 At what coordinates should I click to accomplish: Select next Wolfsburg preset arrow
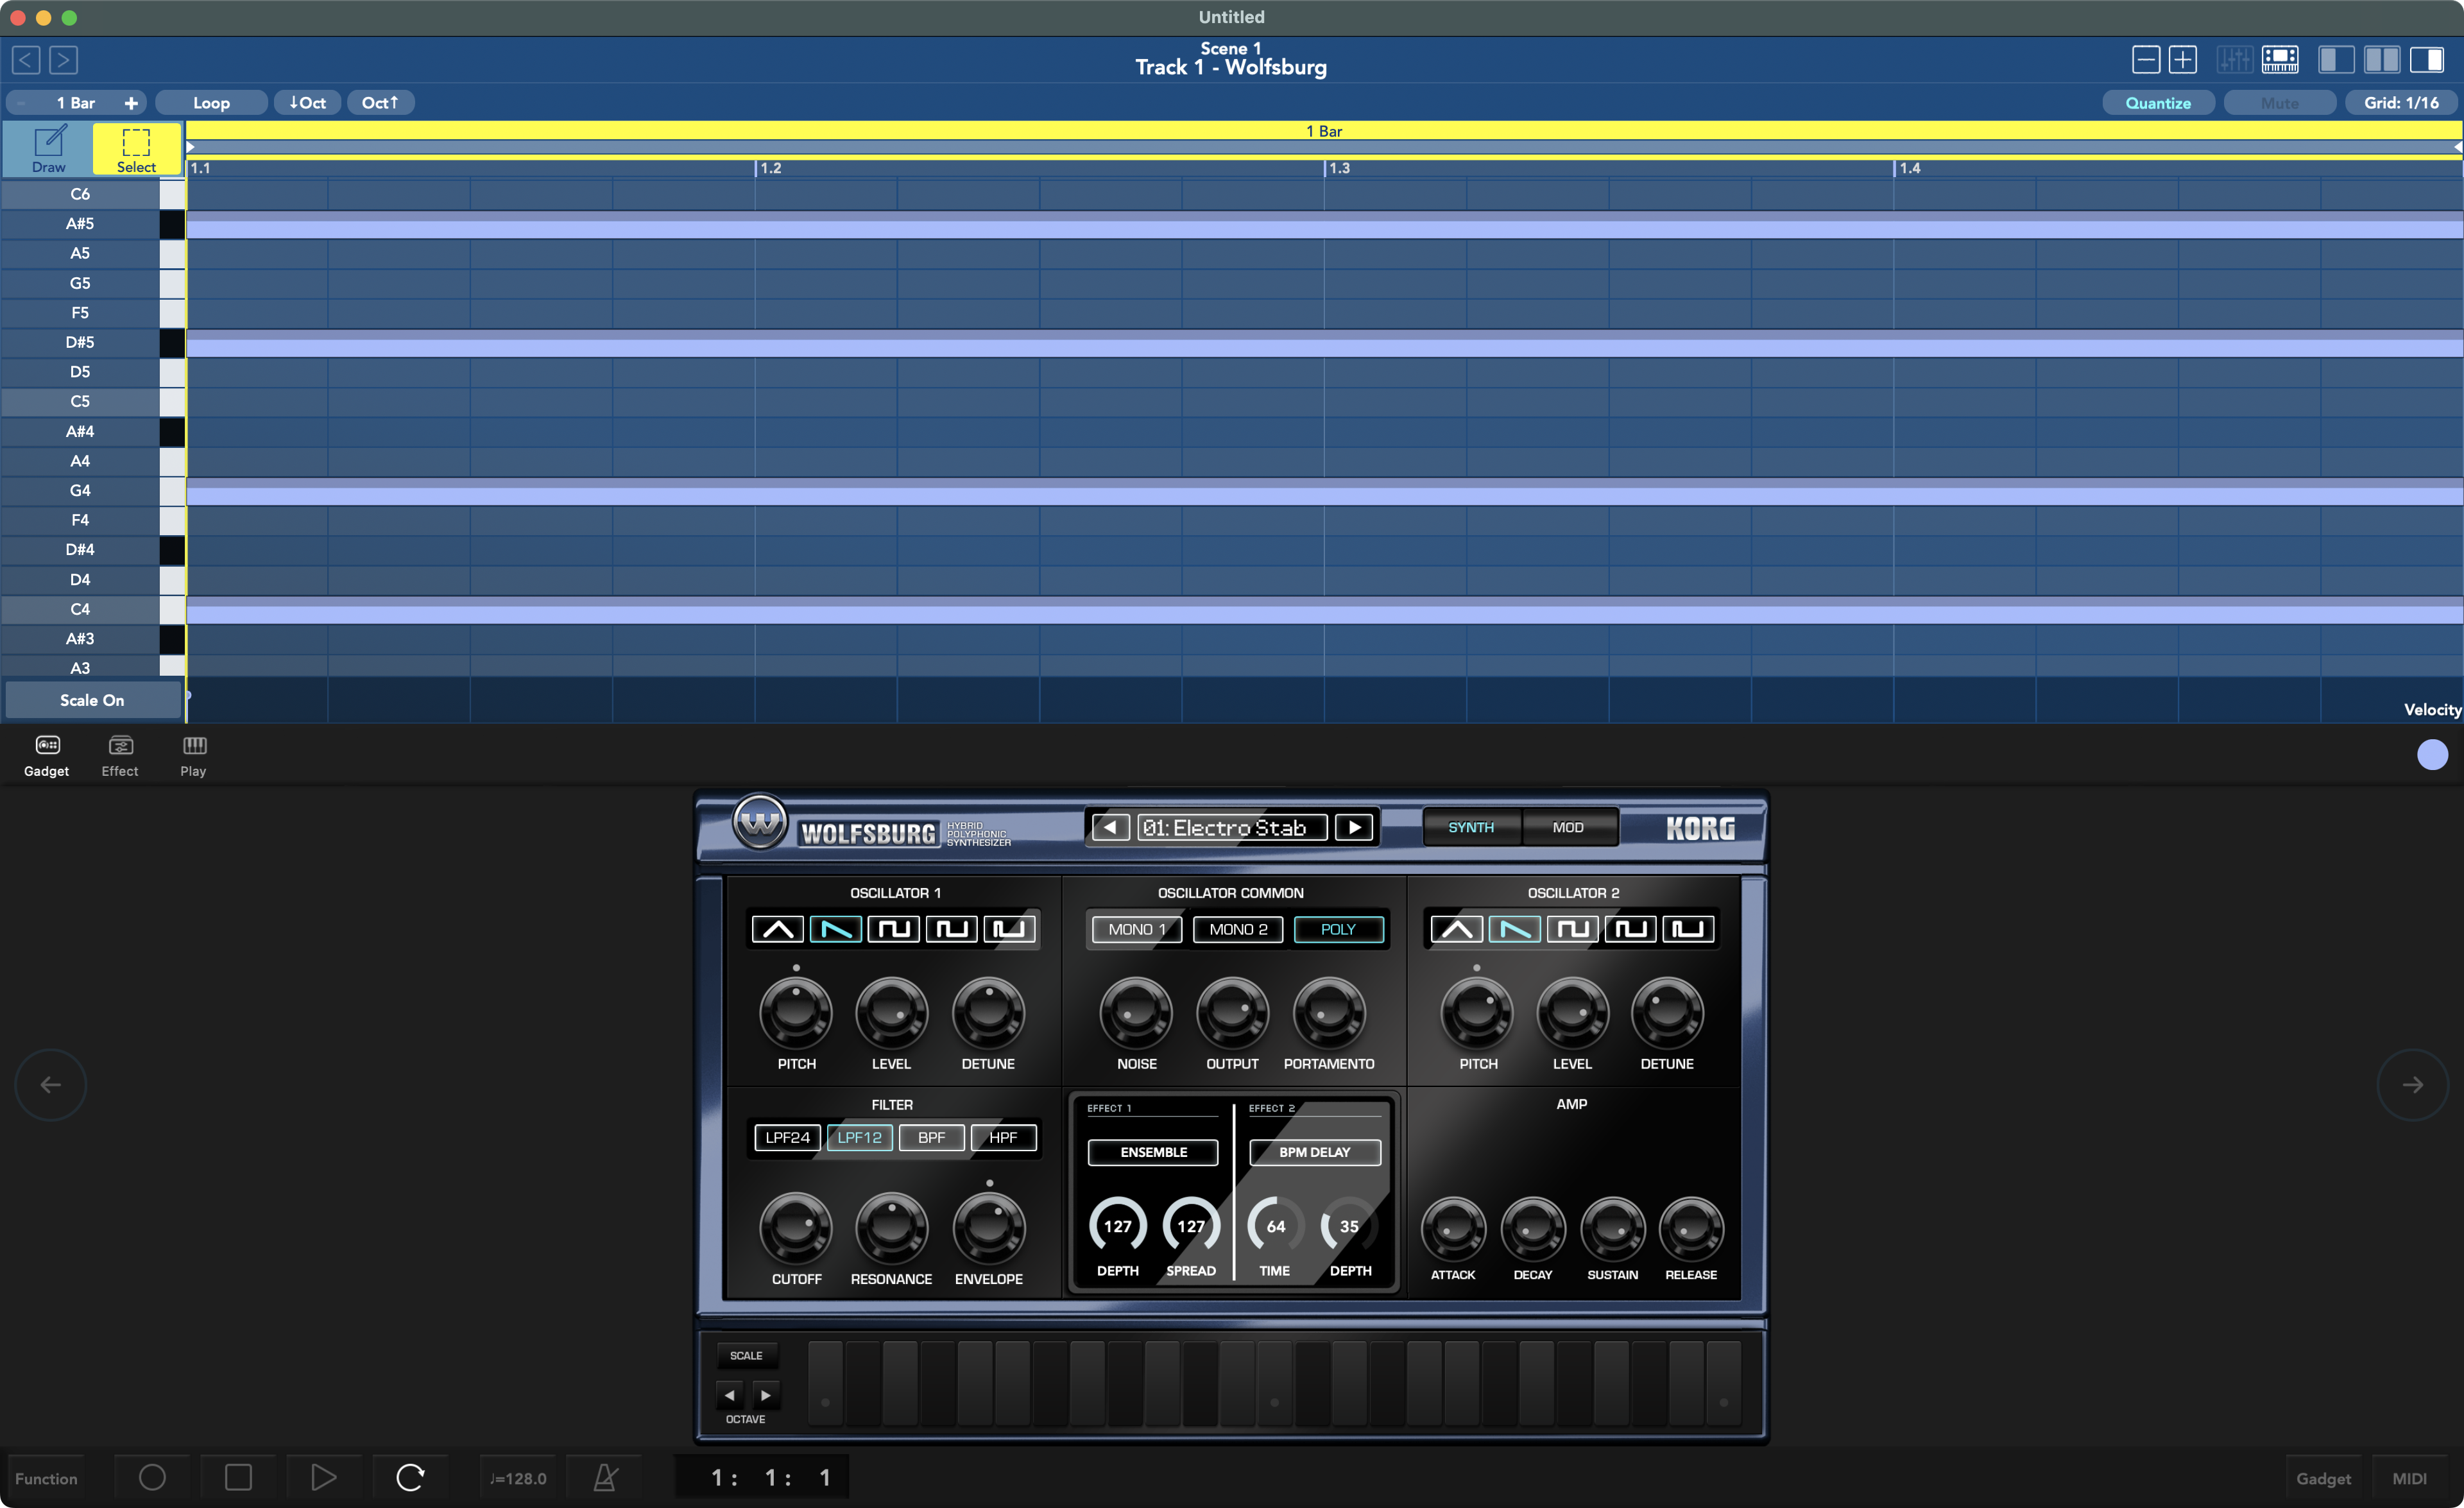tap(1355, 827)
